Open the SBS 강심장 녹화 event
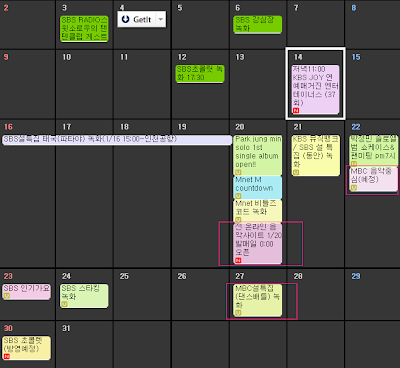This screenshot has height=368, width=400. pyautogui.click(x=258, y=24)
